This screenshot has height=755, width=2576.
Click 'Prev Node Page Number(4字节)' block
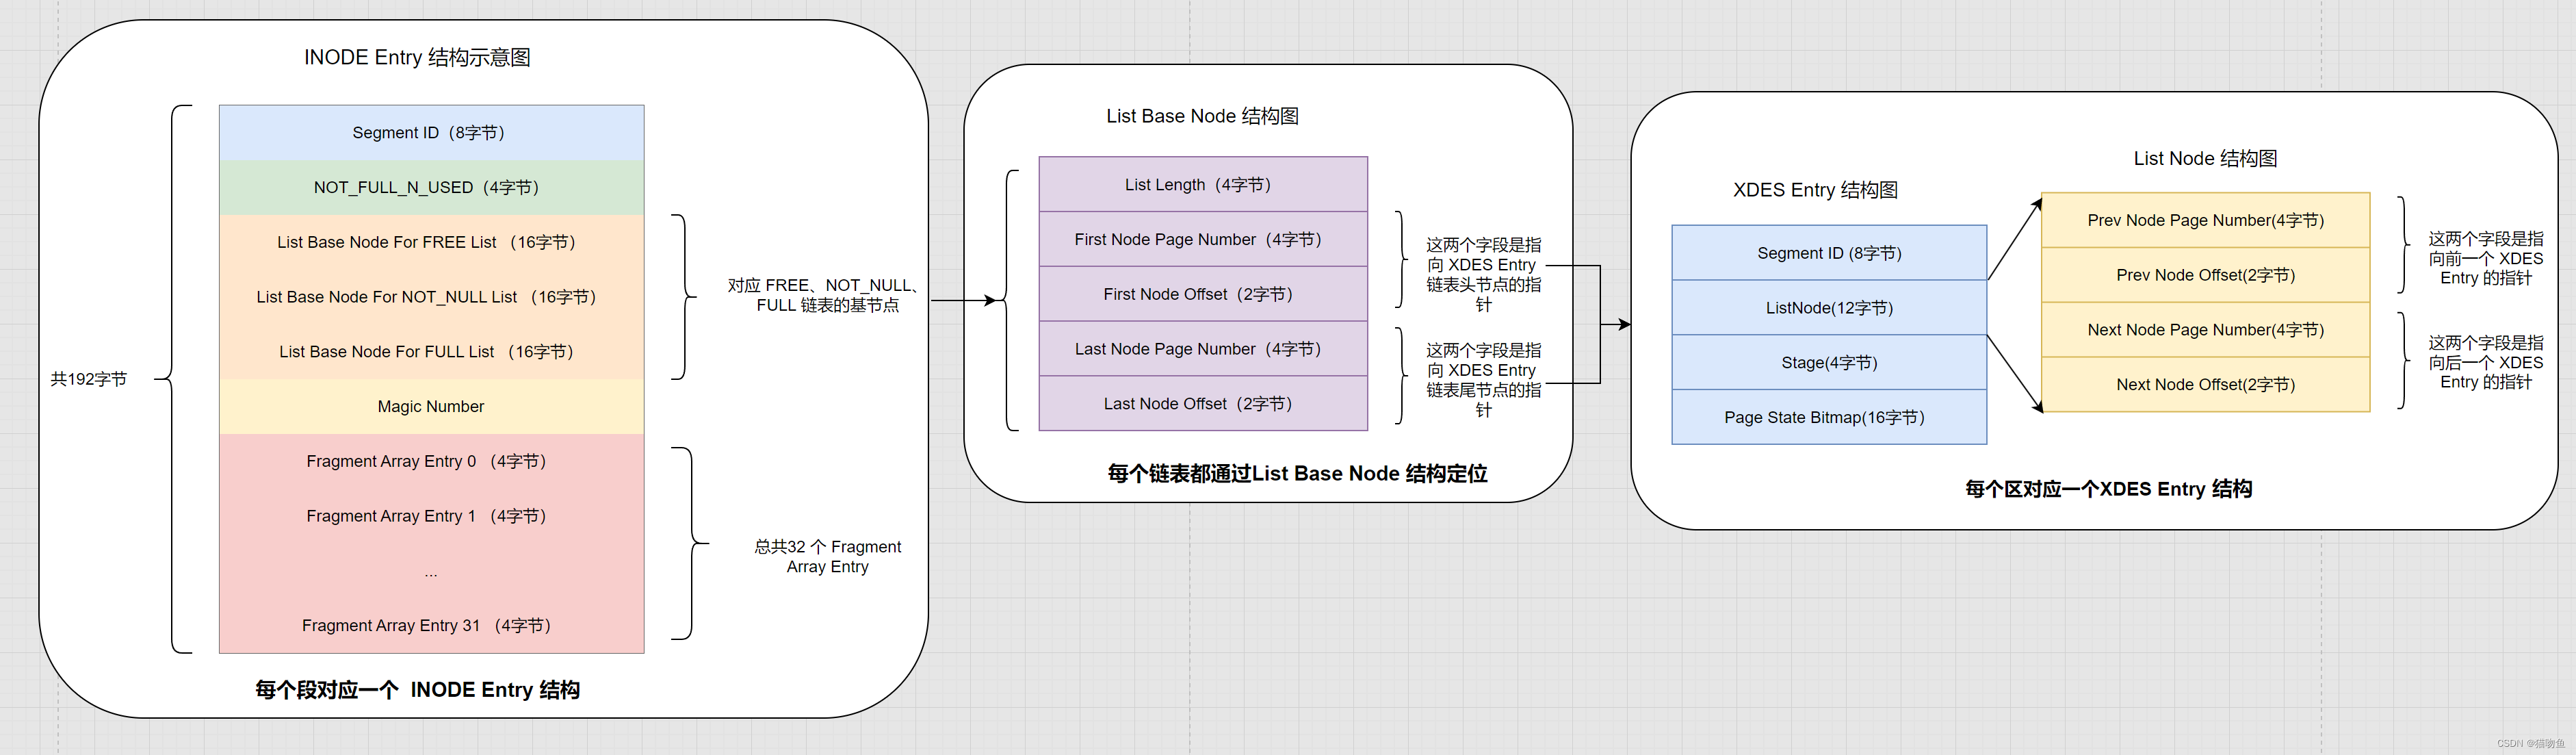[x=2205, y=220]
